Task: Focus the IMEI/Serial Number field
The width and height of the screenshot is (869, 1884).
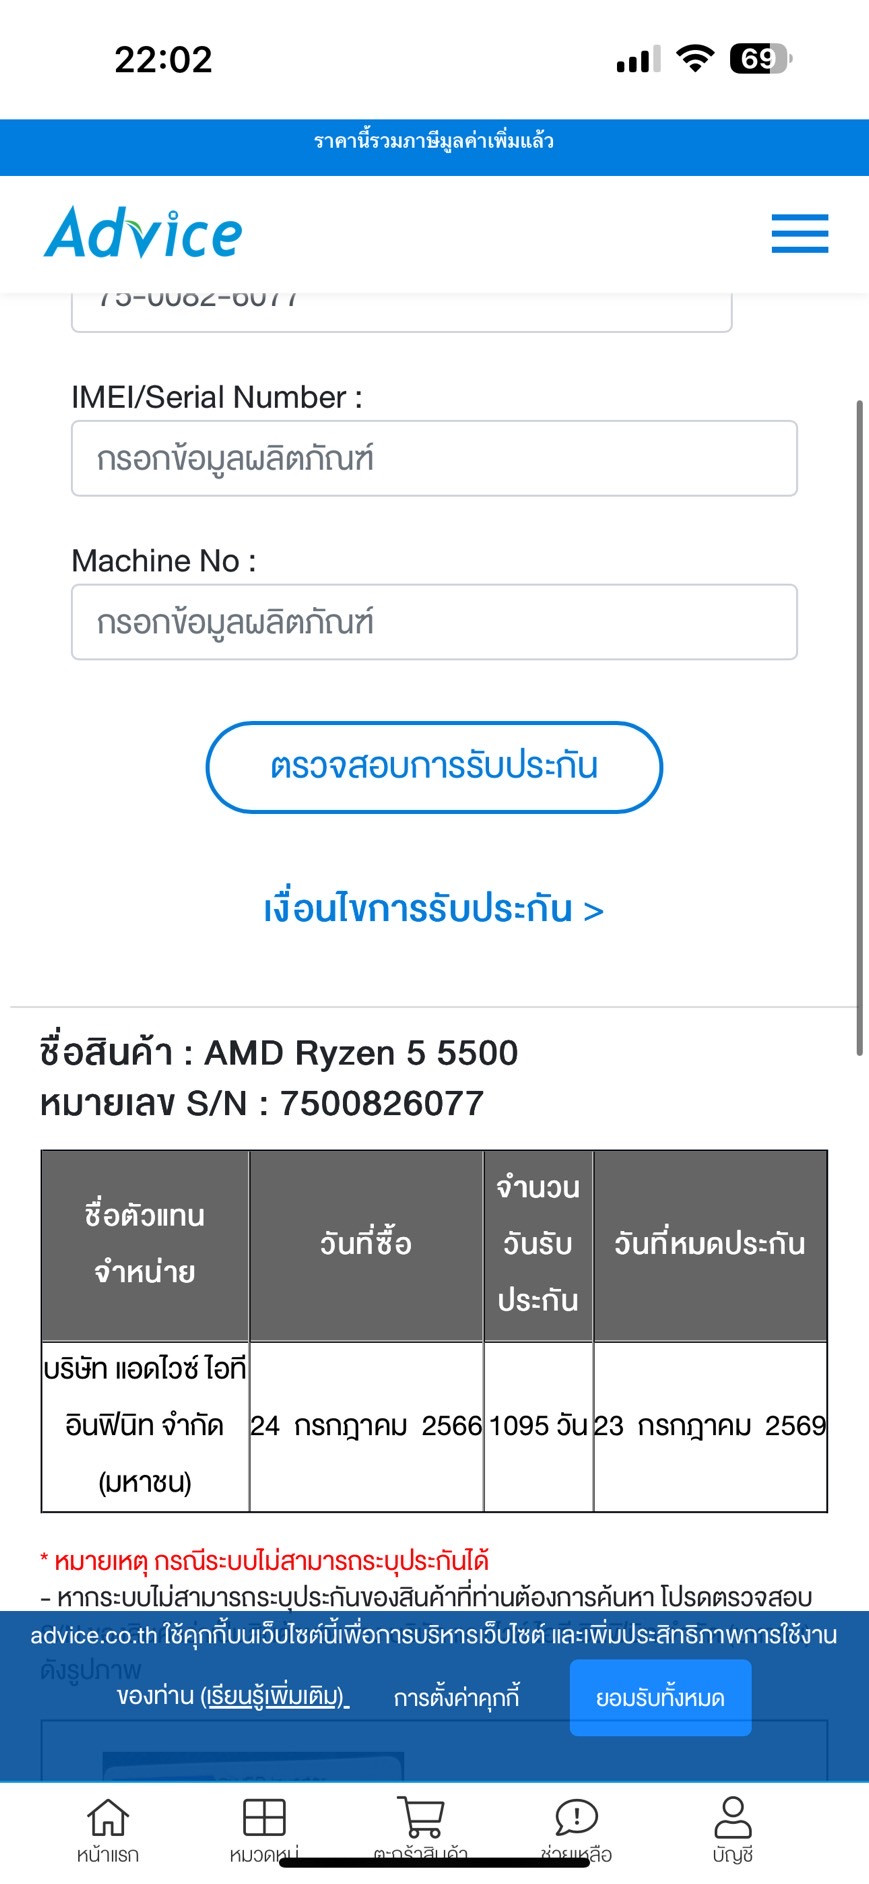Action: tap(434, 458)
